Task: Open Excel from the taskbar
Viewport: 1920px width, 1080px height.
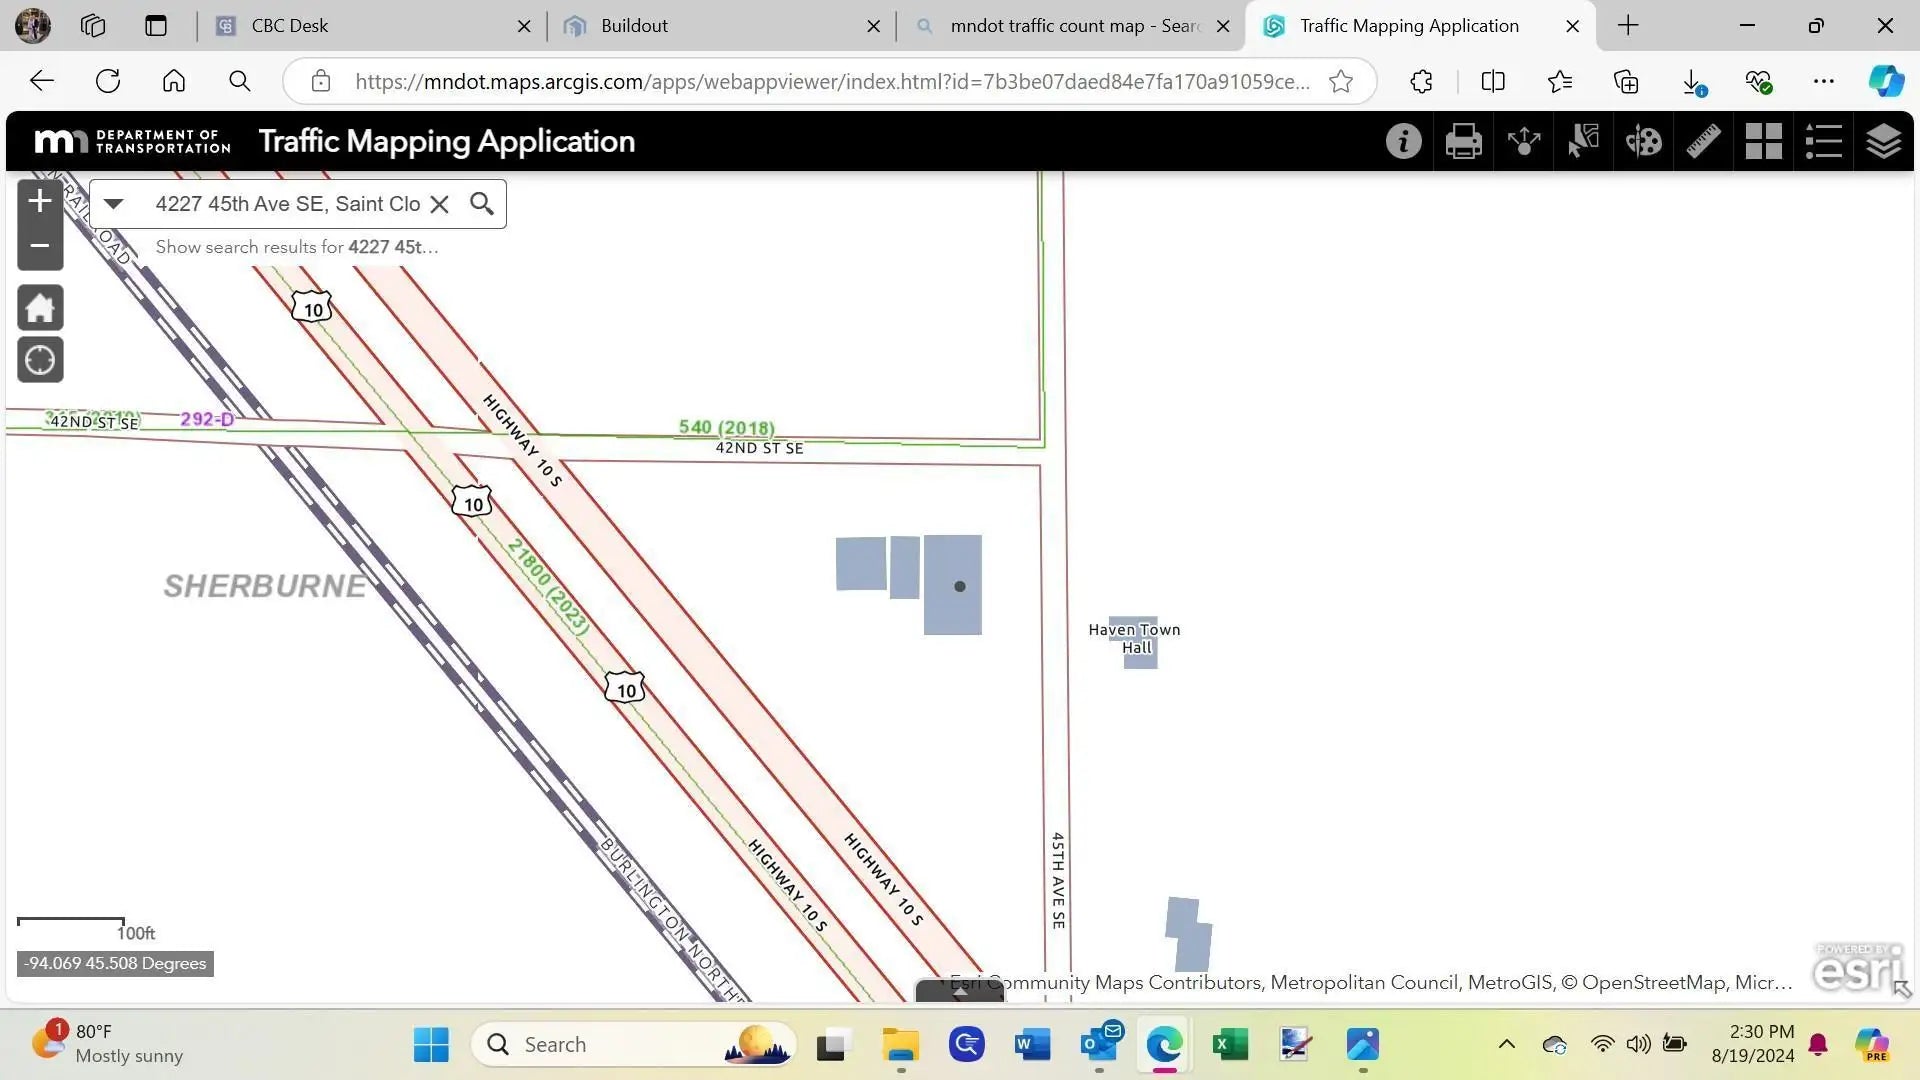Action: pyautogui.click(x=1230, y=1045)
